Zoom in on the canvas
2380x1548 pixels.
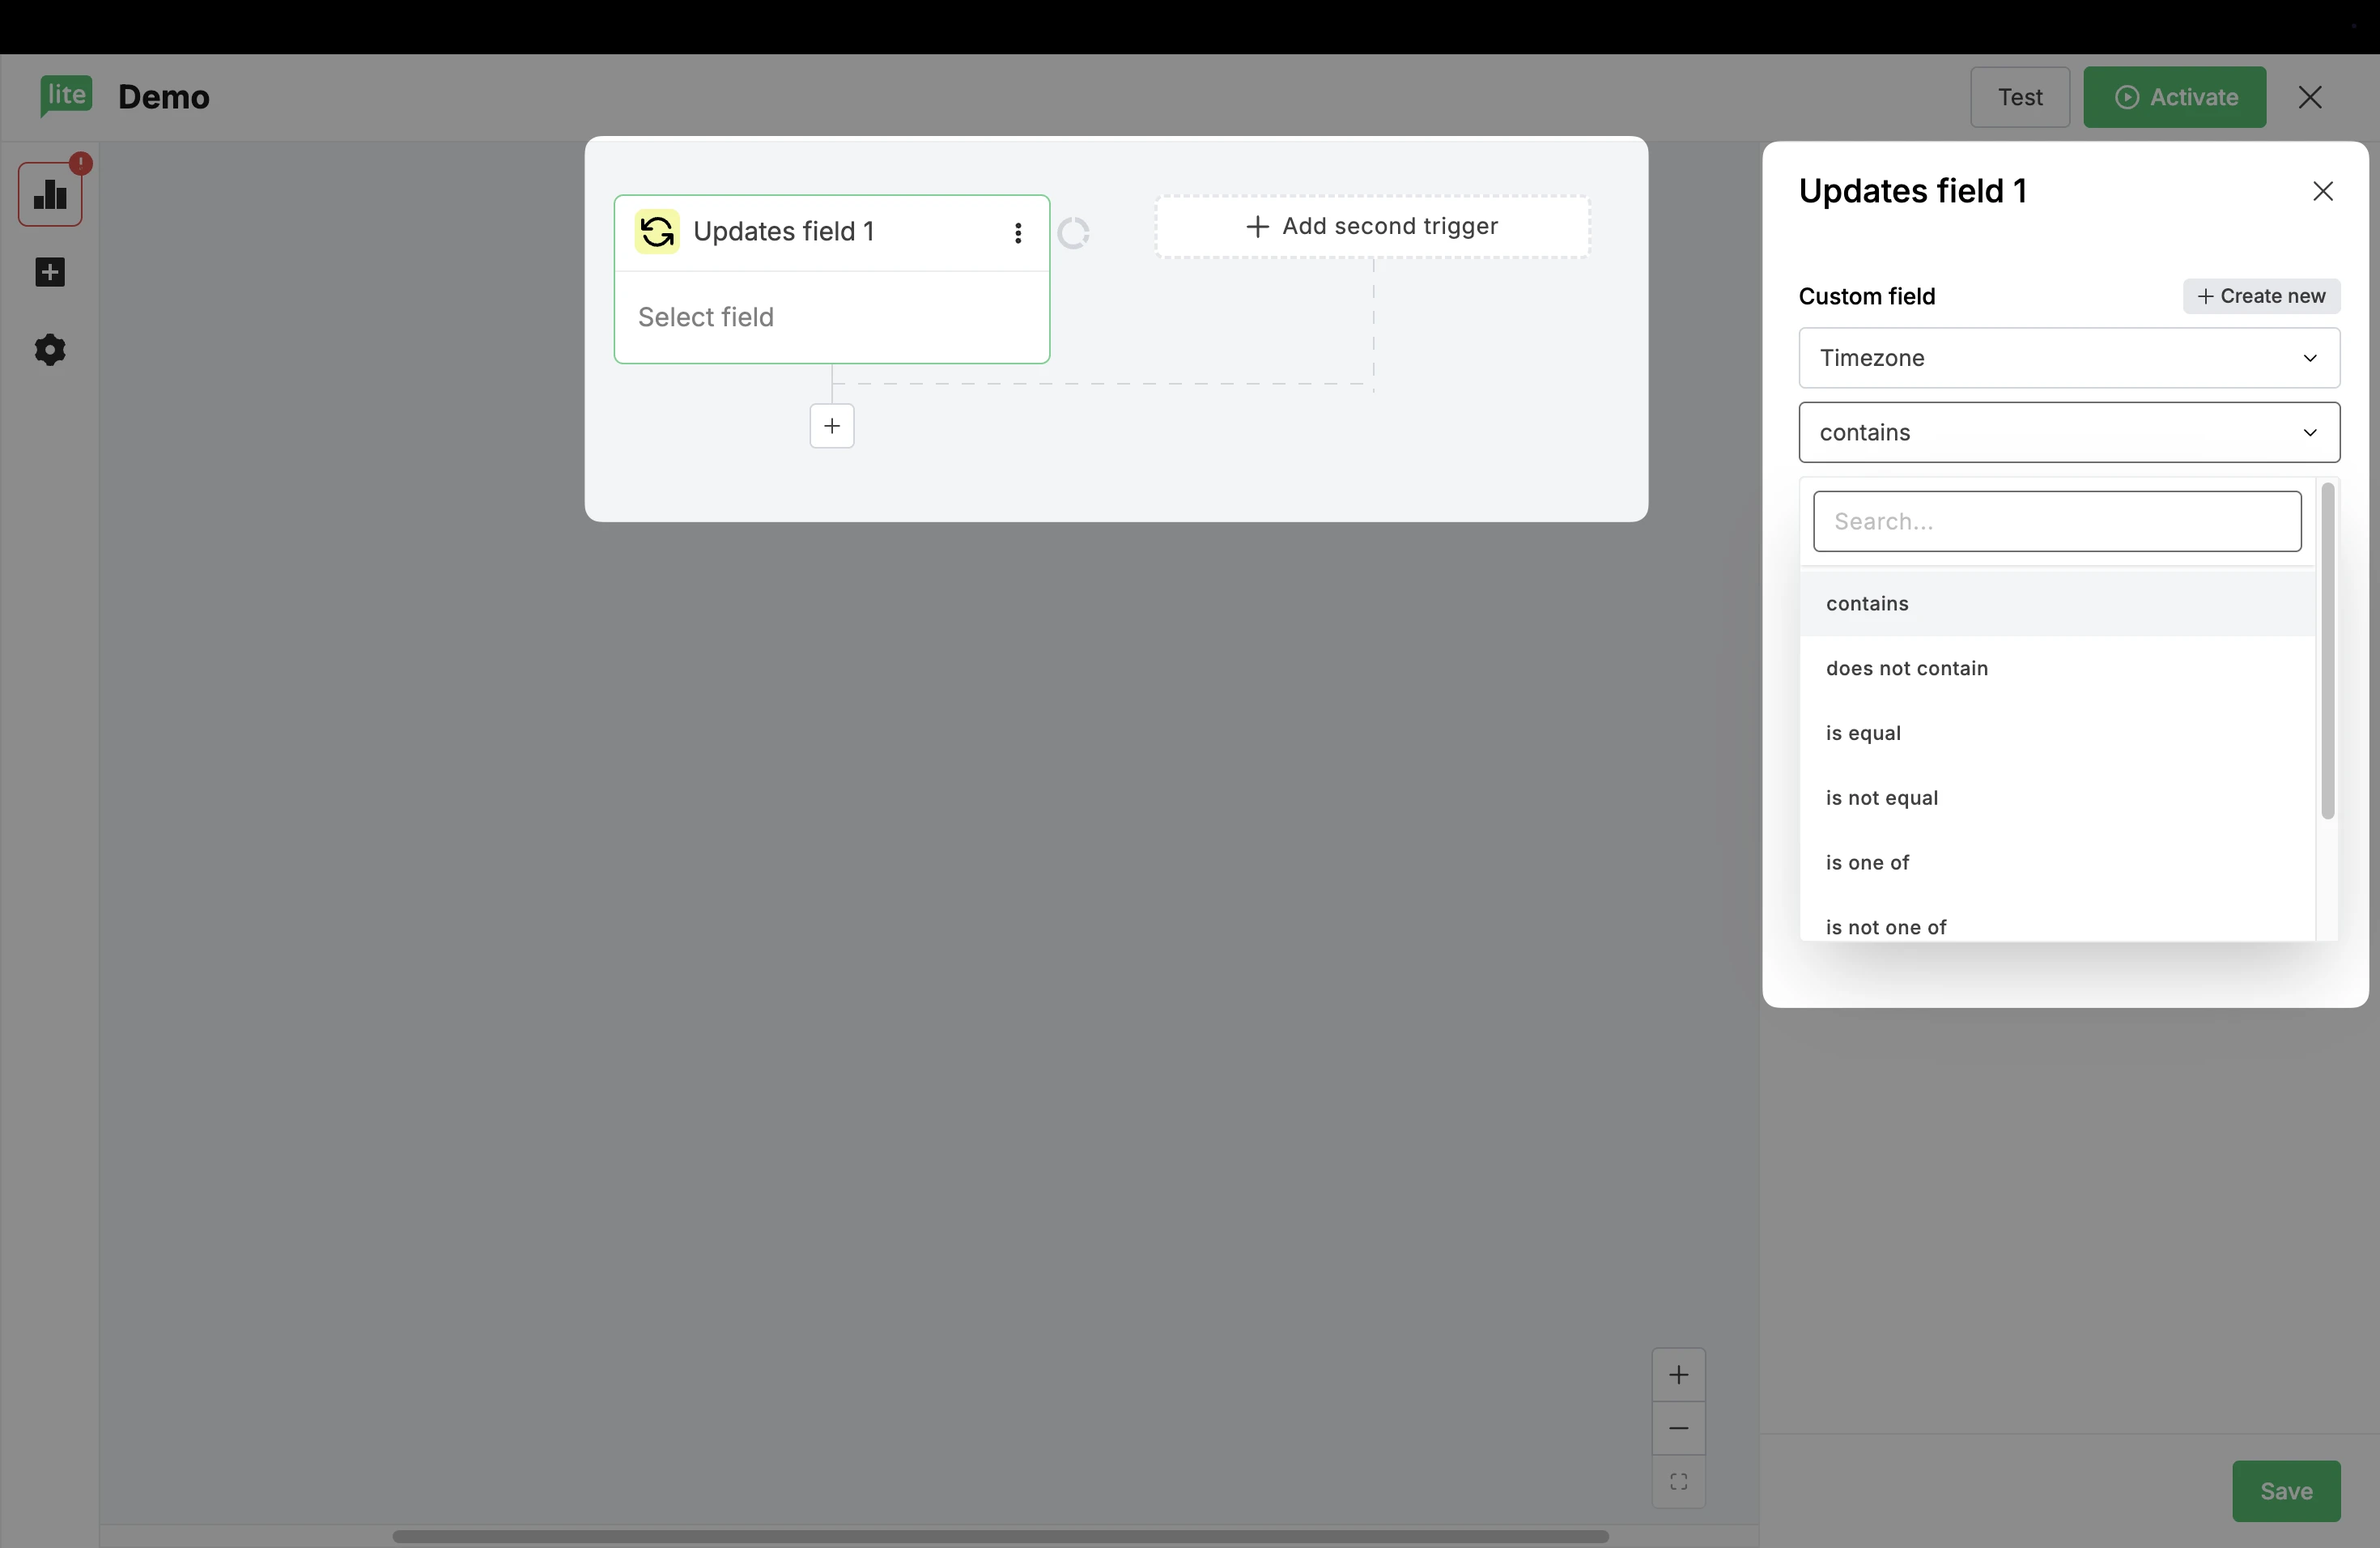[1678, 1375]
